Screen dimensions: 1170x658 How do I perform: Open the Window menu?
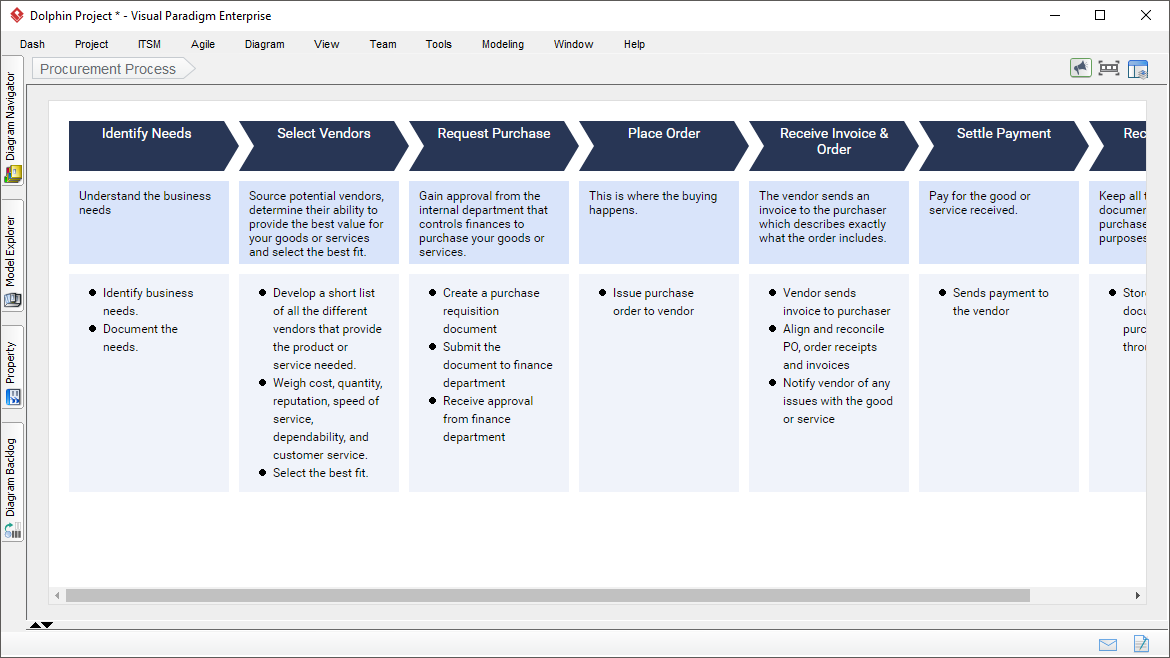pos(573,44)
